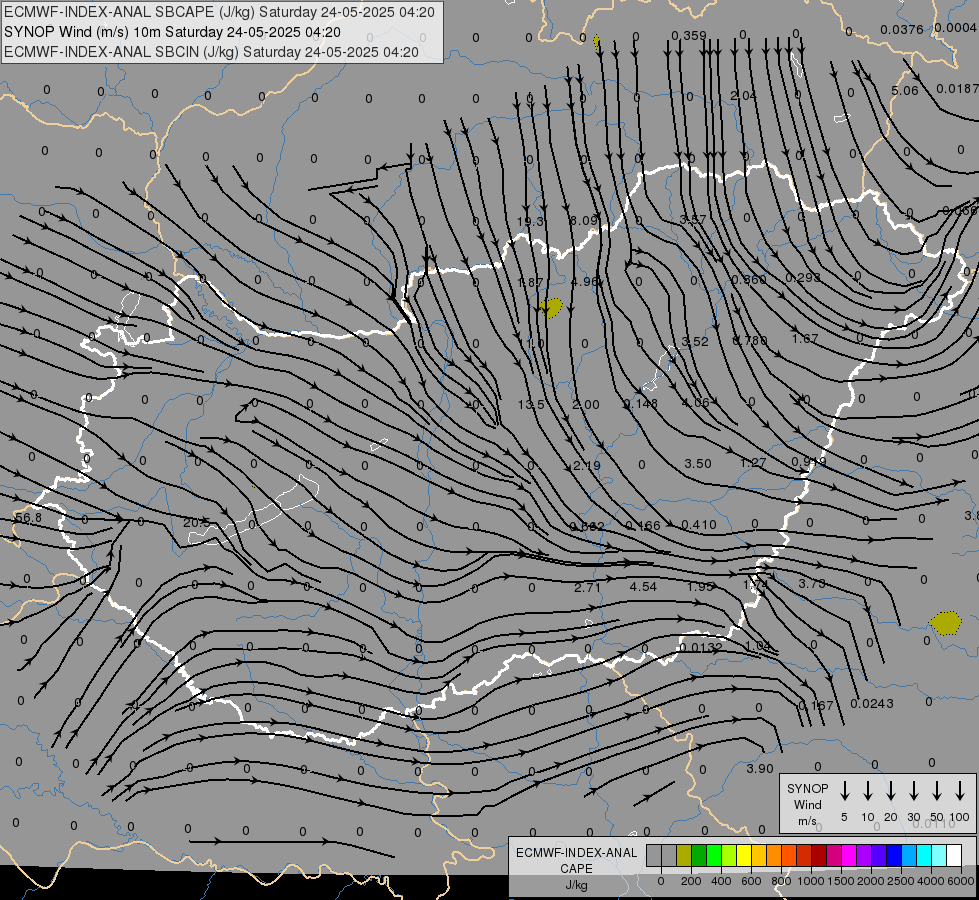
Task: Click the '0.0376' value at top right
Action: pyautogui.click(x=902, y=29)
